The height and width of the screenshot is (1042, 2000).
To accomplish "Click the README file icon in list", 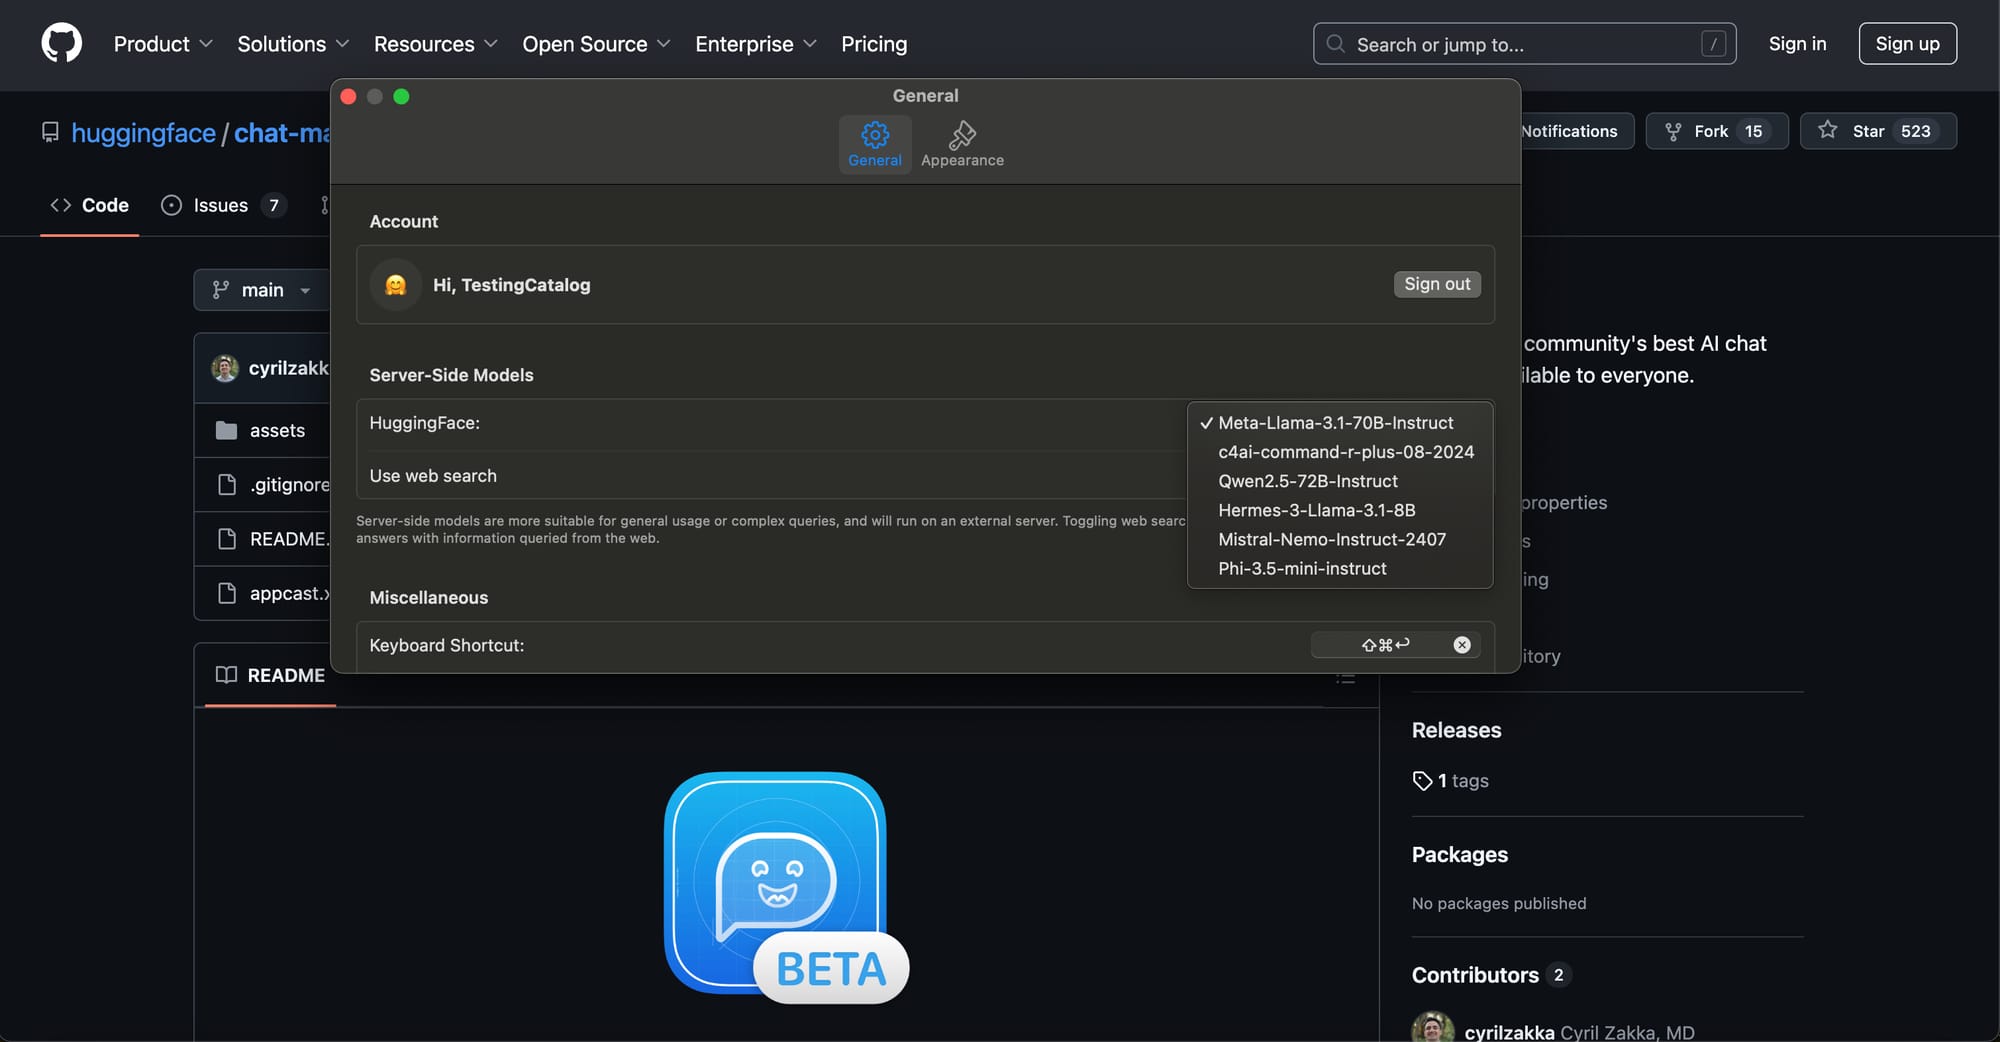I will (227, 539).
